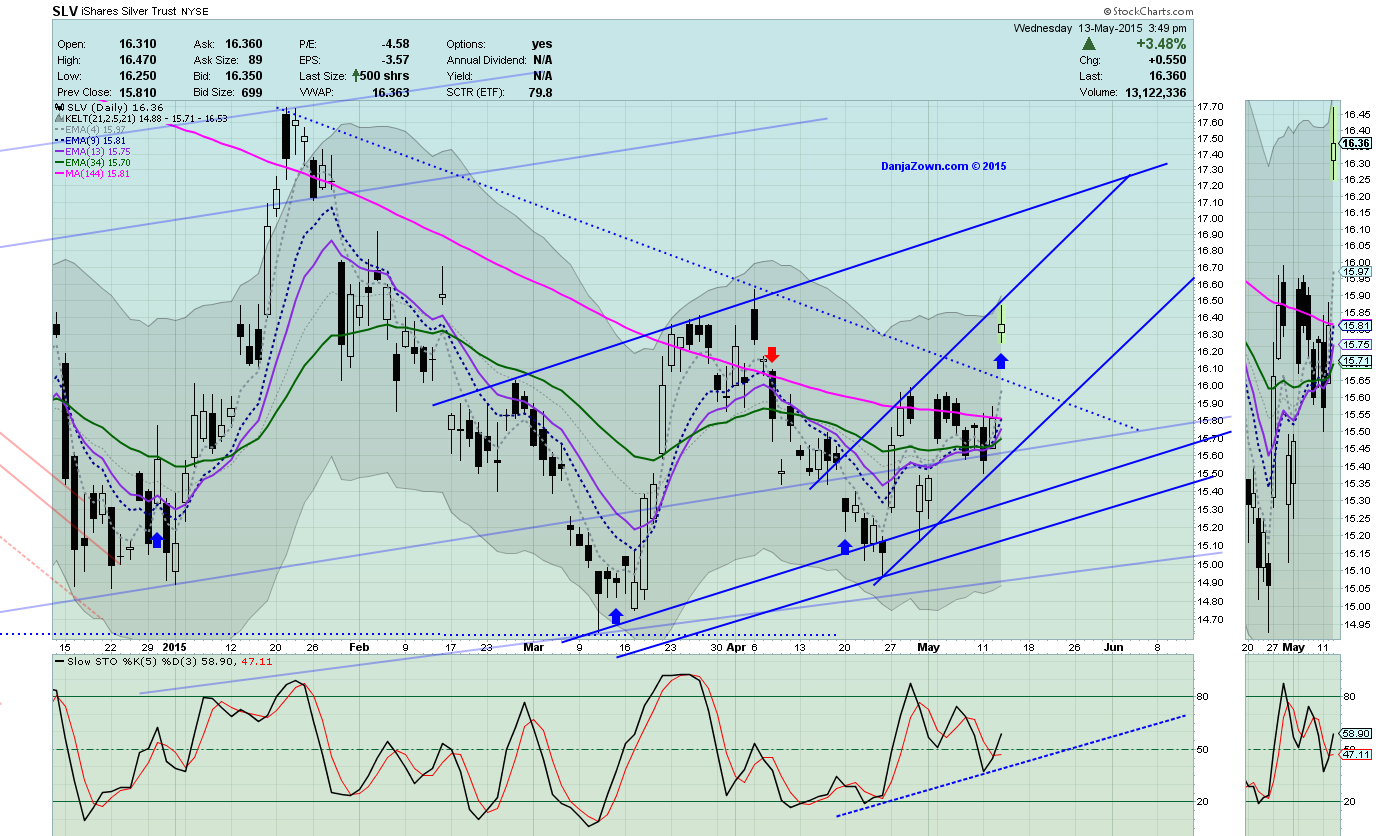The height and width of the screenshot is (836, 1390).
Task: Click the candlestick icon before SLV (Daily)
Action: 58,107
